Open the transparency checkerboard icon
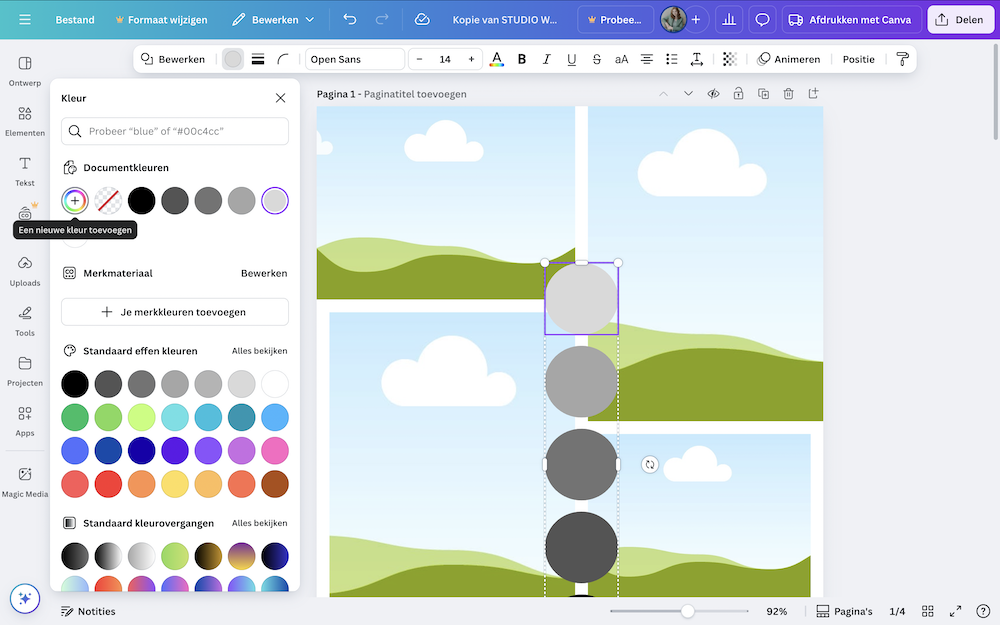 coord(730,59)
